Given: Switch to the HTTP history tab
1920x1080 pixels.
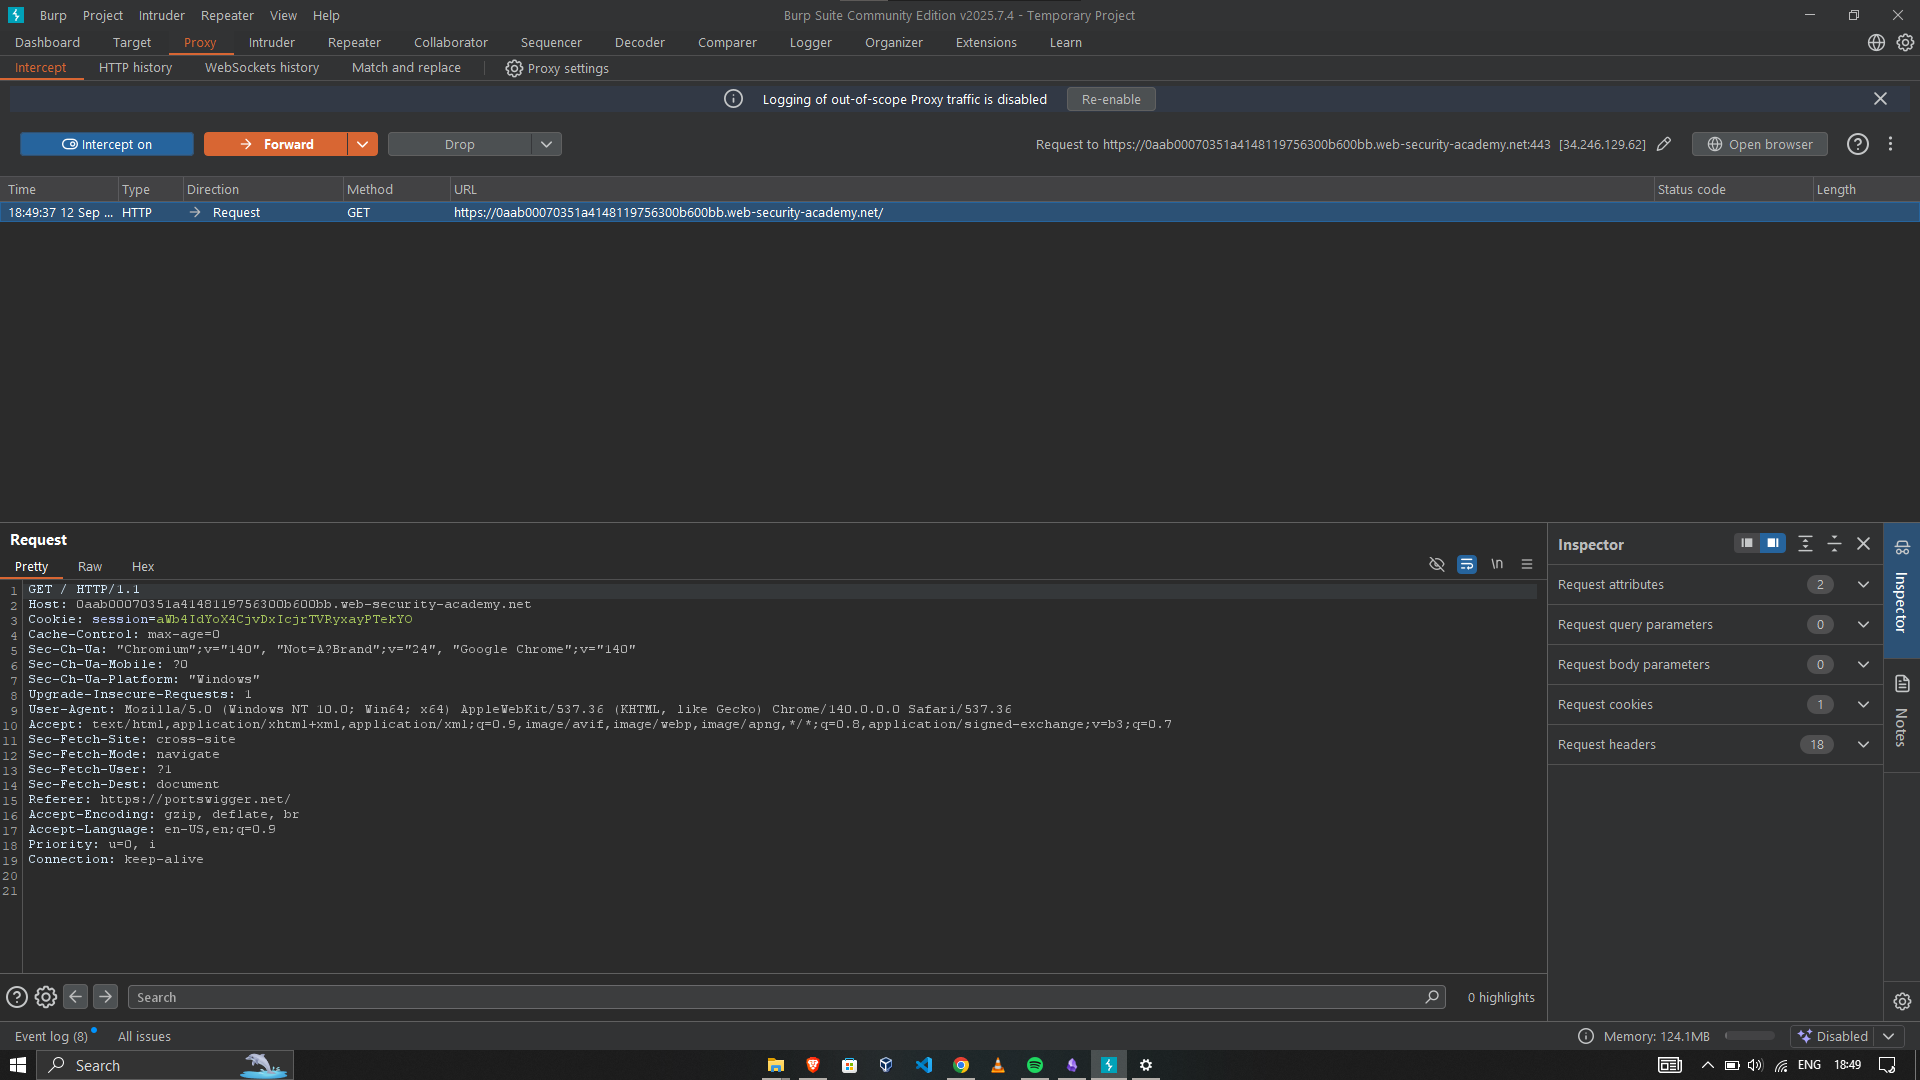Looking at the screenshot, I should pos(135,68).
